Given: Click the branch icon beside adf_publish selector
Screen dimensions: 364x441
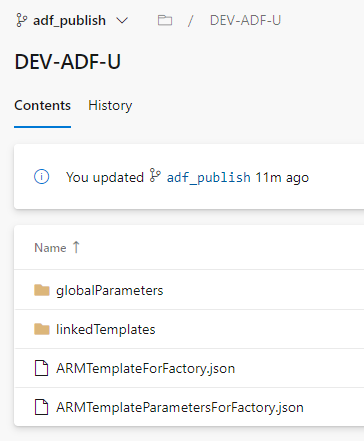Looking at the screenshot, I should pos(21,20).
